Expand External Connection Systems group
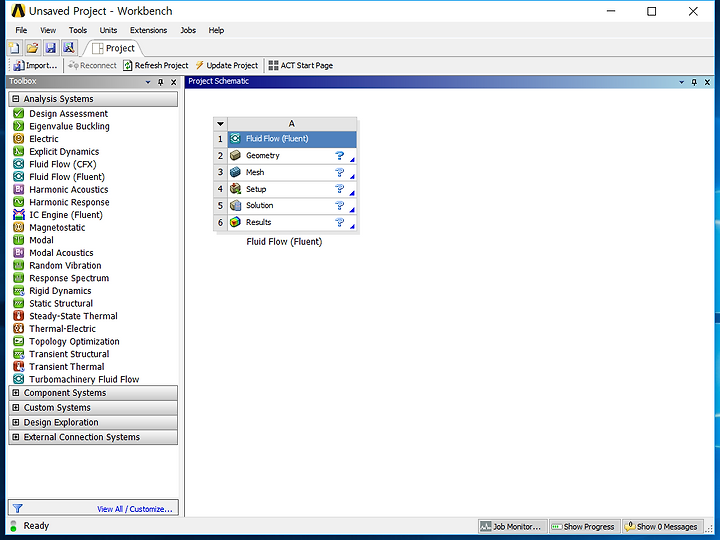Viewport: 720px width, 540px height. click(16, 437)
